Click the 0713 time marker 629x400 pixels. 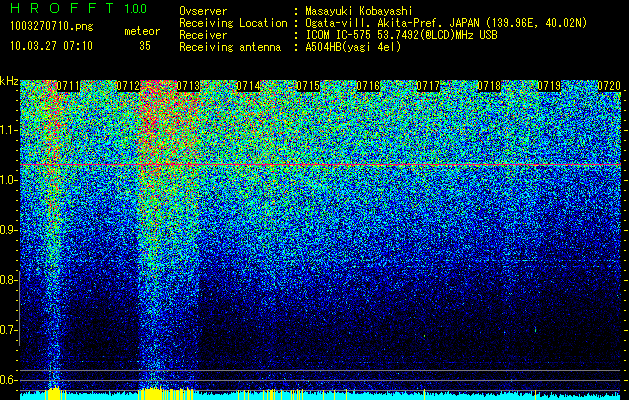pyautogui.click(x=189, y=86)
